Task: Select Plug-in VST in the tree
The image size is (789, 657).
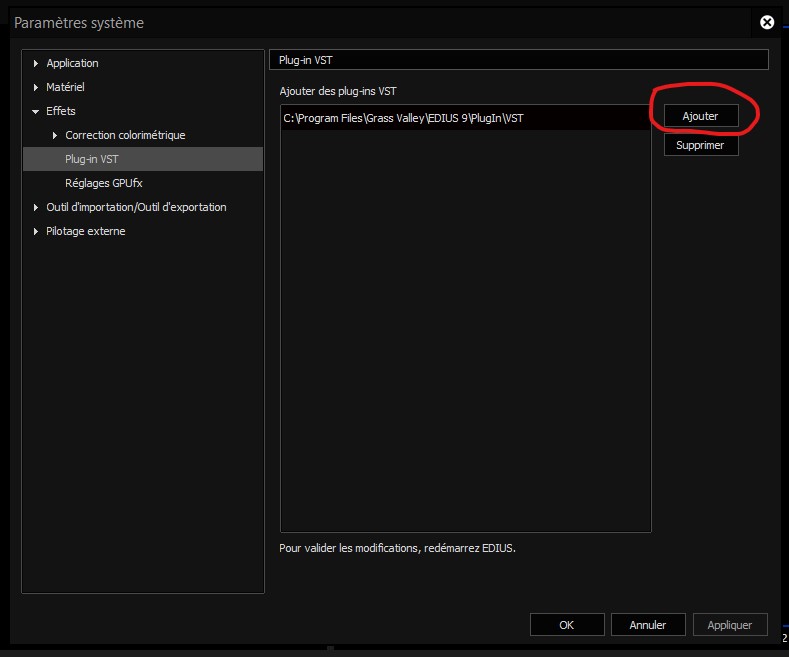Action: pos(143,159)
